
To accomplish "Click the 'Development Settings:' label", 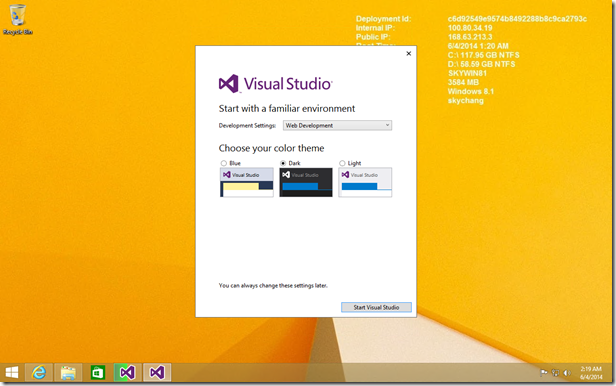I will pos(247,126).
